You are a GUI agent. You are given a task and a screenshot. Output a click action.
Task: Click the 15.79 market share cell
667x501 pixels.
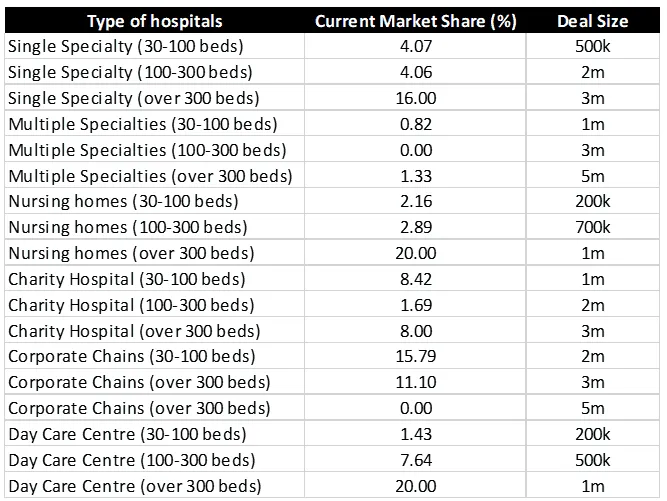click(x=415, y=357)
